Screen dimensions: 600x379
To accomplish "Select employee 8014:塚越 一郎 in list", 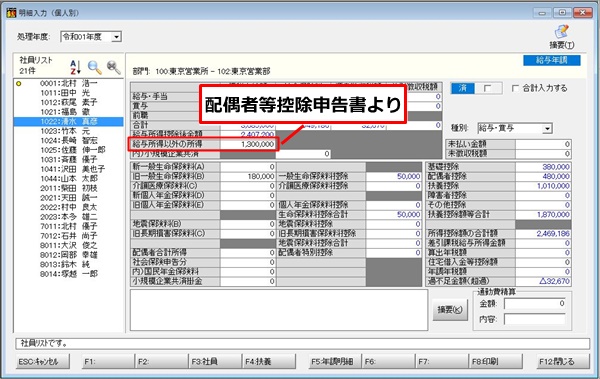I will click(x=68, y=274).
